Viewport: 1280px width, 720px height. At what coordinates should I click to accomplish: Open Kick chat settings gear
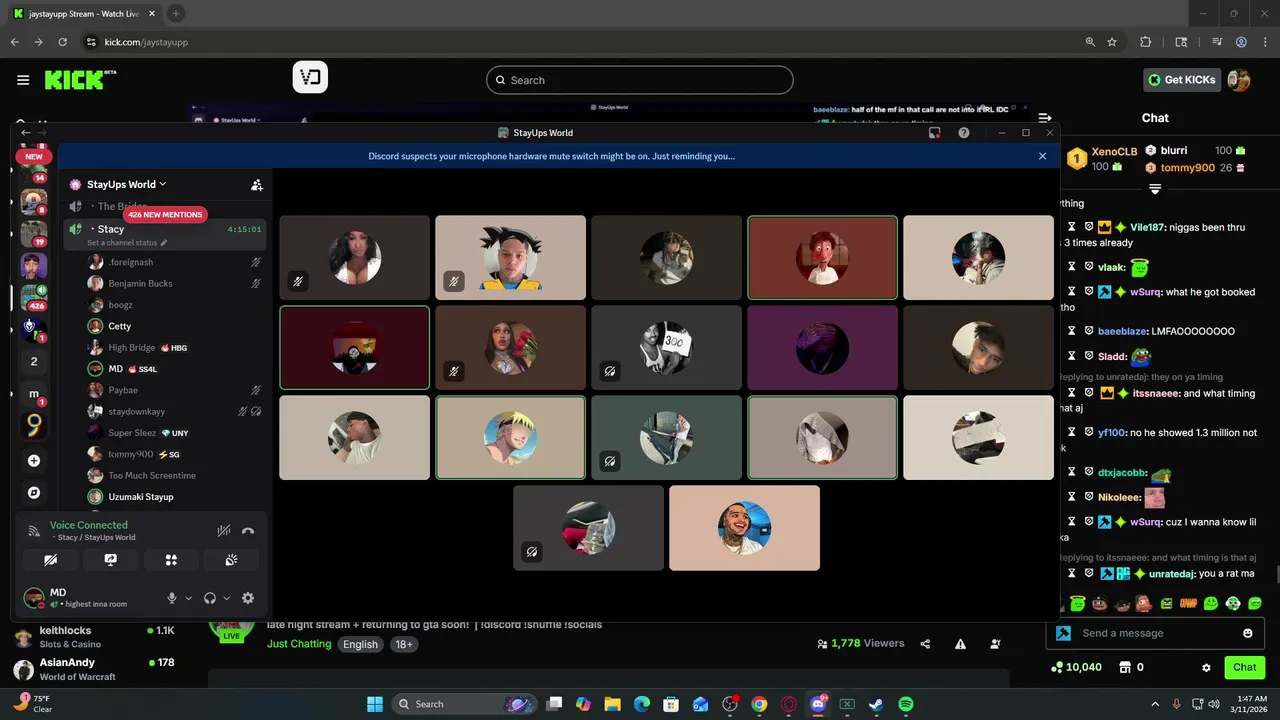click(1206, 667)
